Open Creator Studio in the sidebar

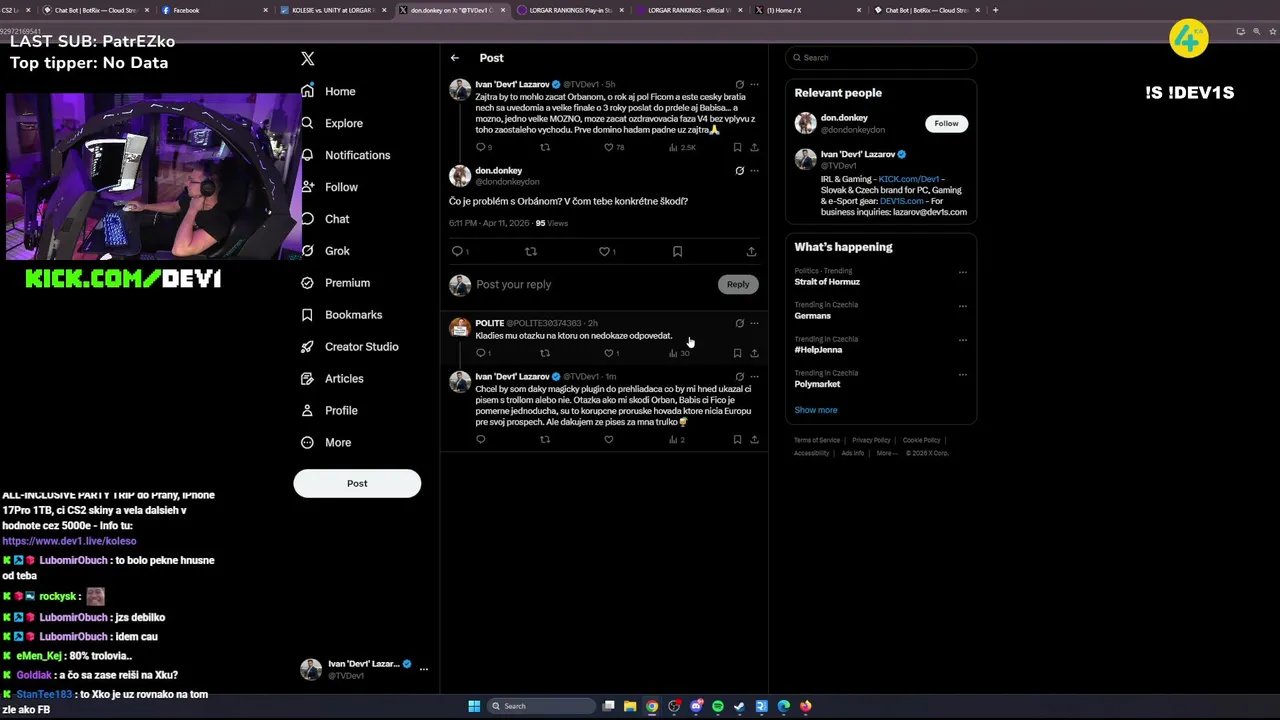pyautogui.click(x=349, y=347)
